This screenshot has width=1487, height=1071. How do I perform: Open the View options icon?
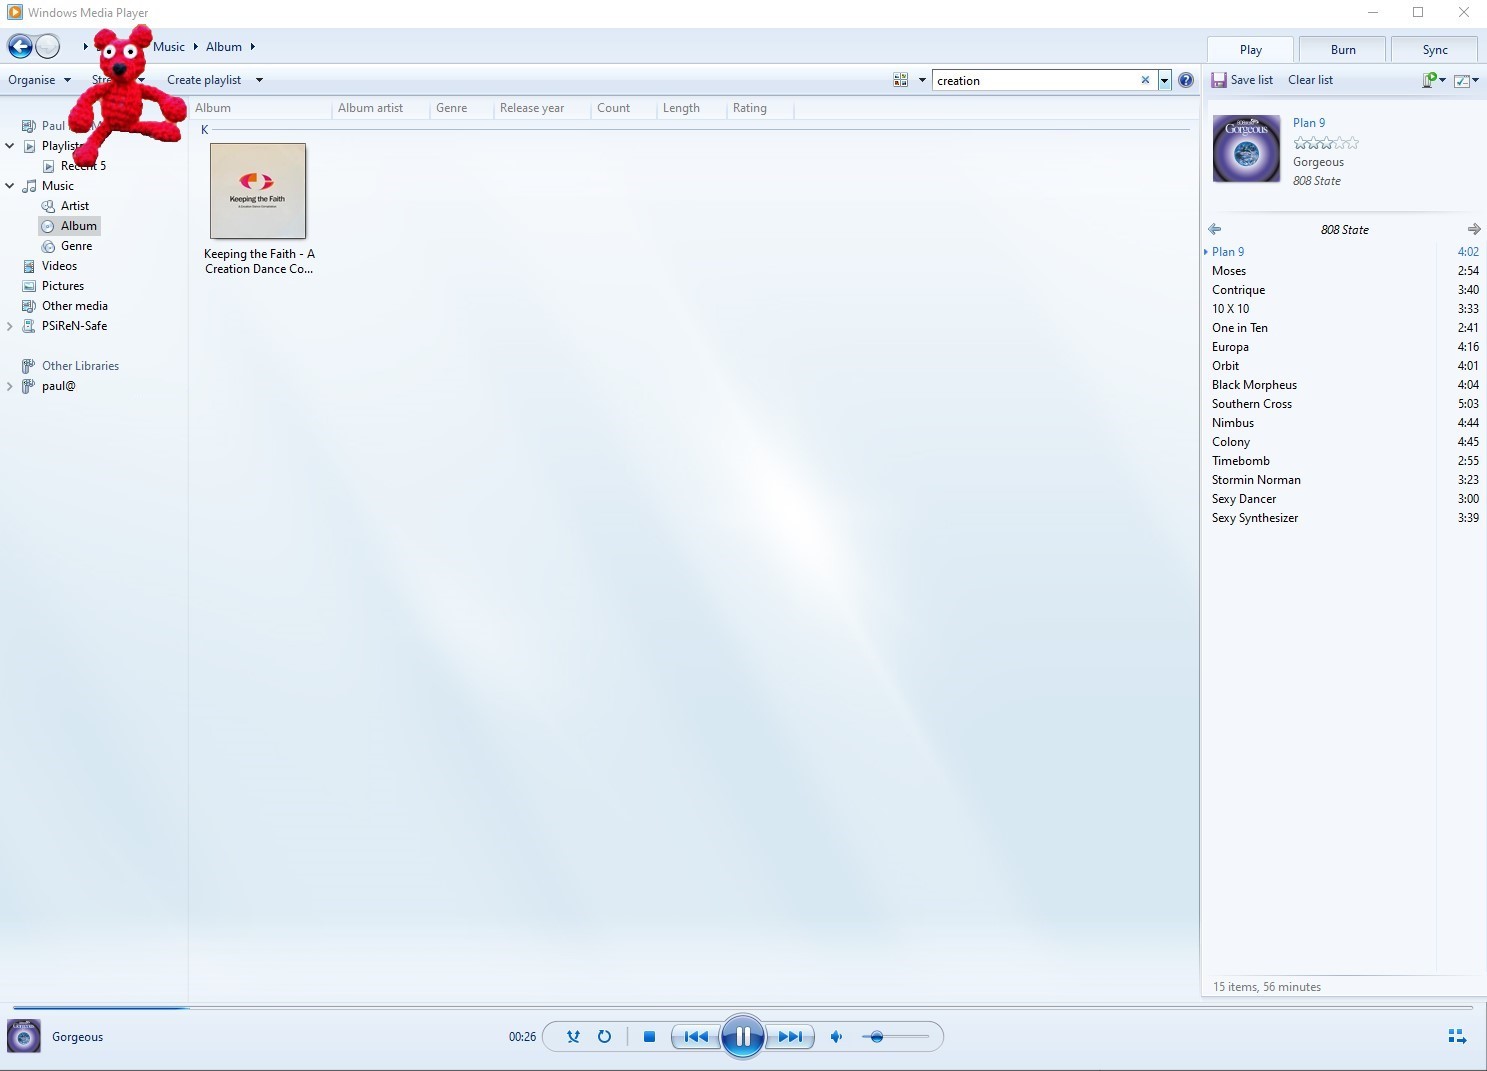[901, 80]
